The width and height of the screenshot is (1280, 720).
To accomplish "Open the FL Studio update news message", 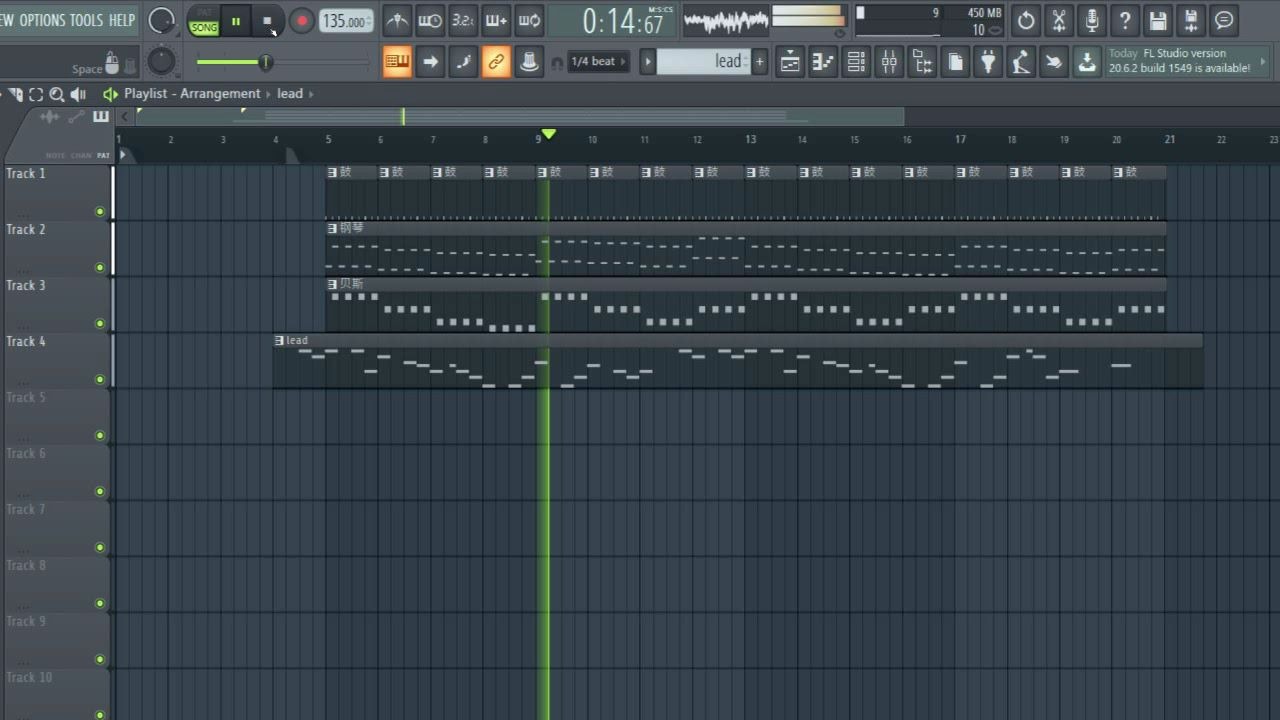I will pyautogui.click(x=1180, y=61).
